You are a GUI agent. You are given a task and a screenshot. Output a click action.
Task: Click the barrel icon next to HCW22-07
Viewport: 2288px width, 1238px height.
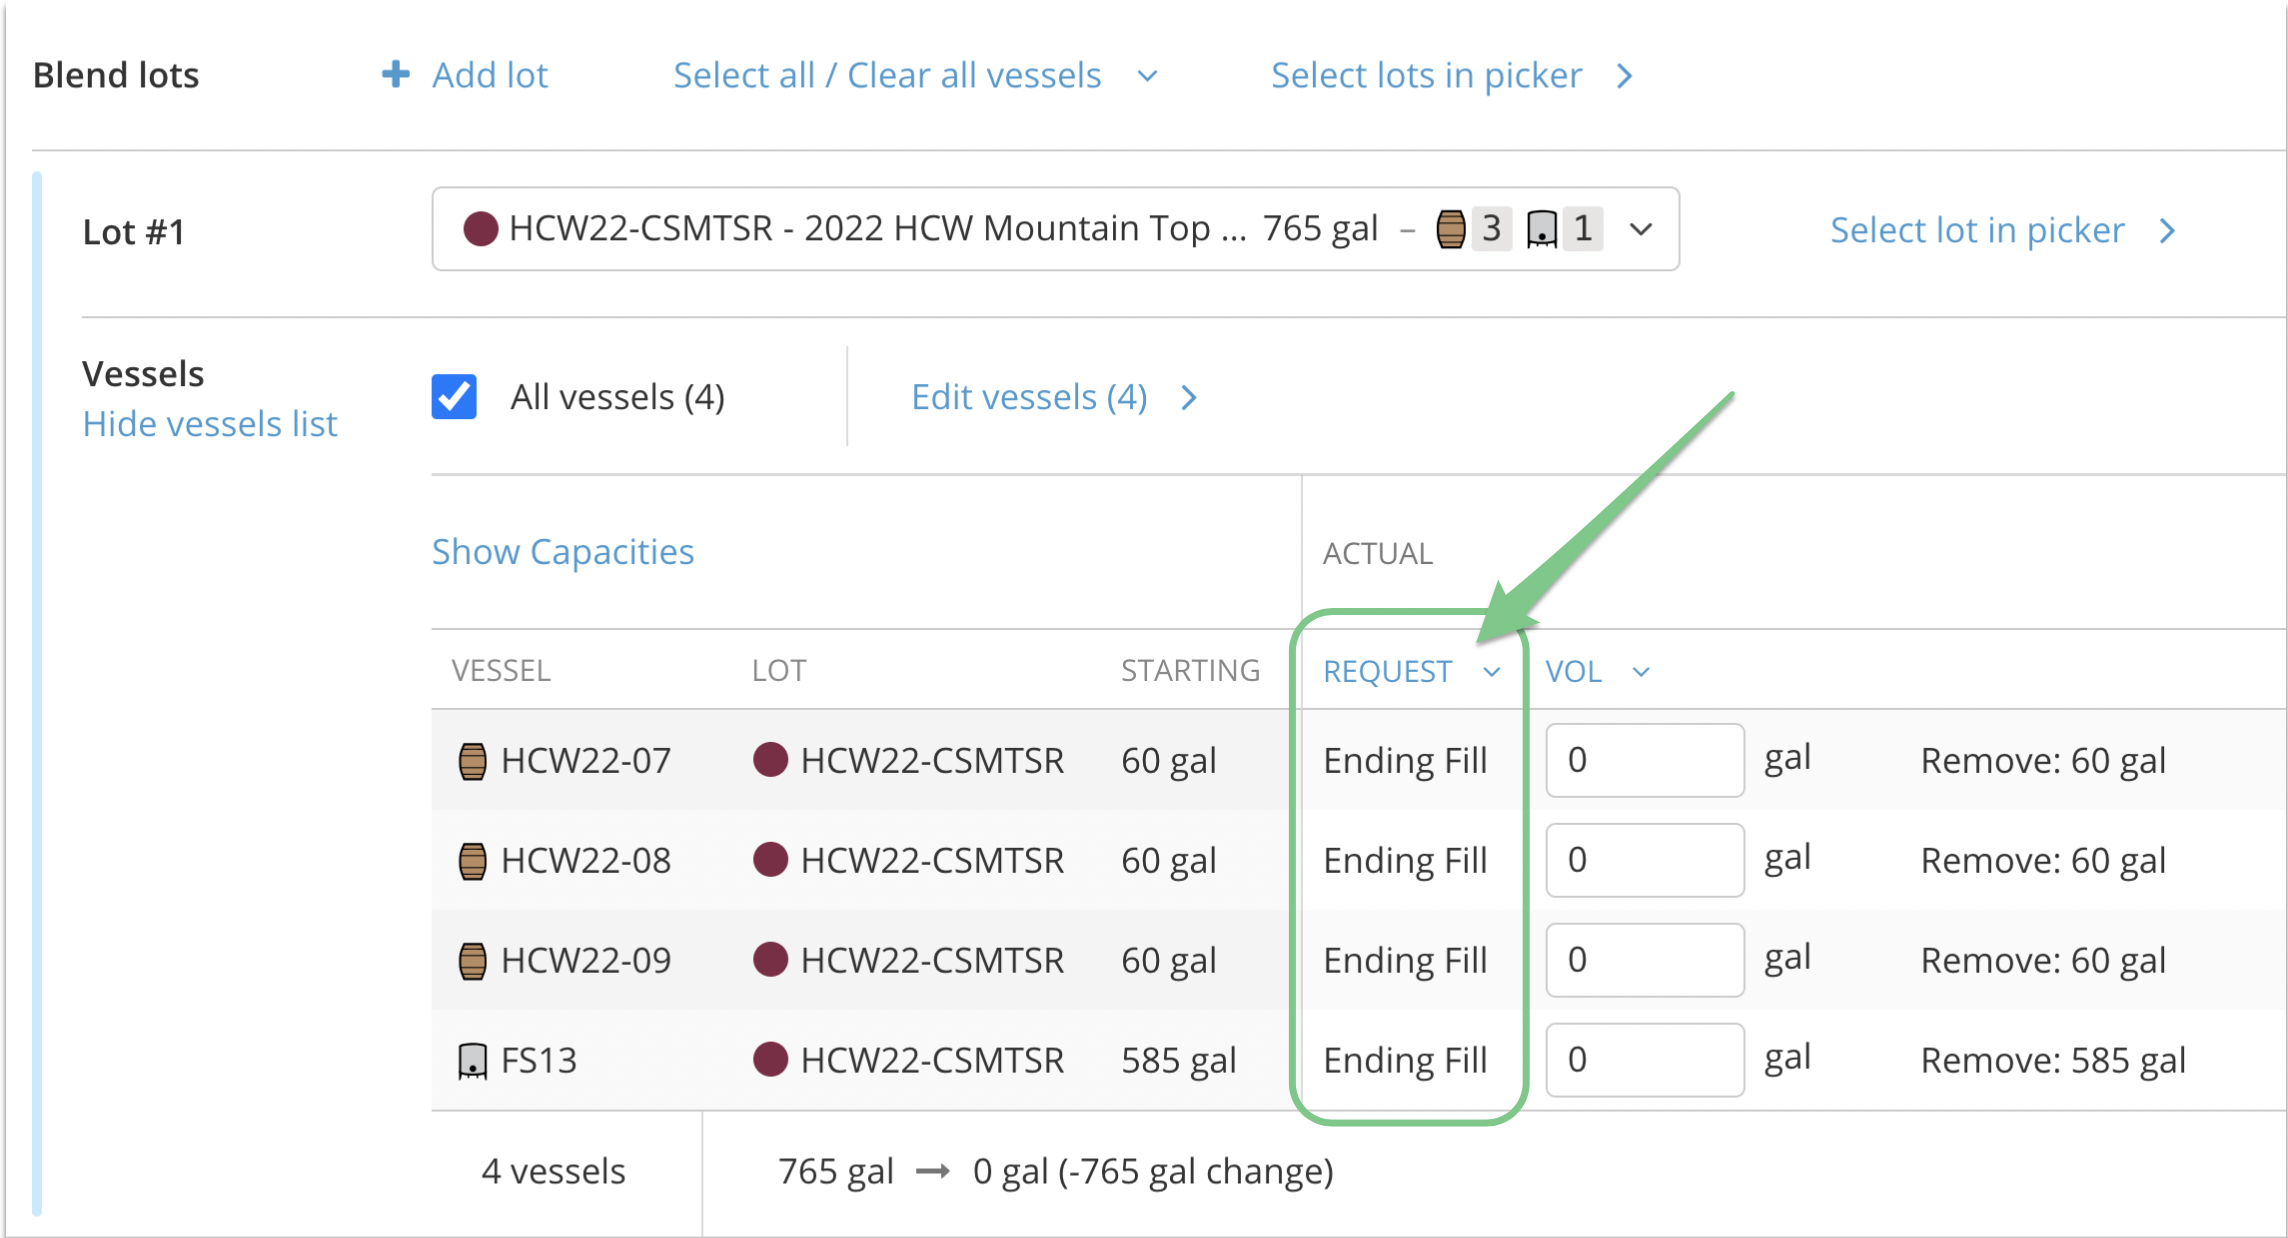tap(472, 761)
